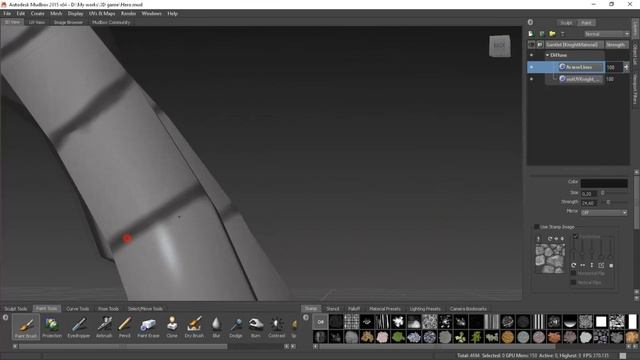The width and height of the screenshot is (640, 360).
Task: Click the tool tray right scroll arrow
Action: coord(293,346)
